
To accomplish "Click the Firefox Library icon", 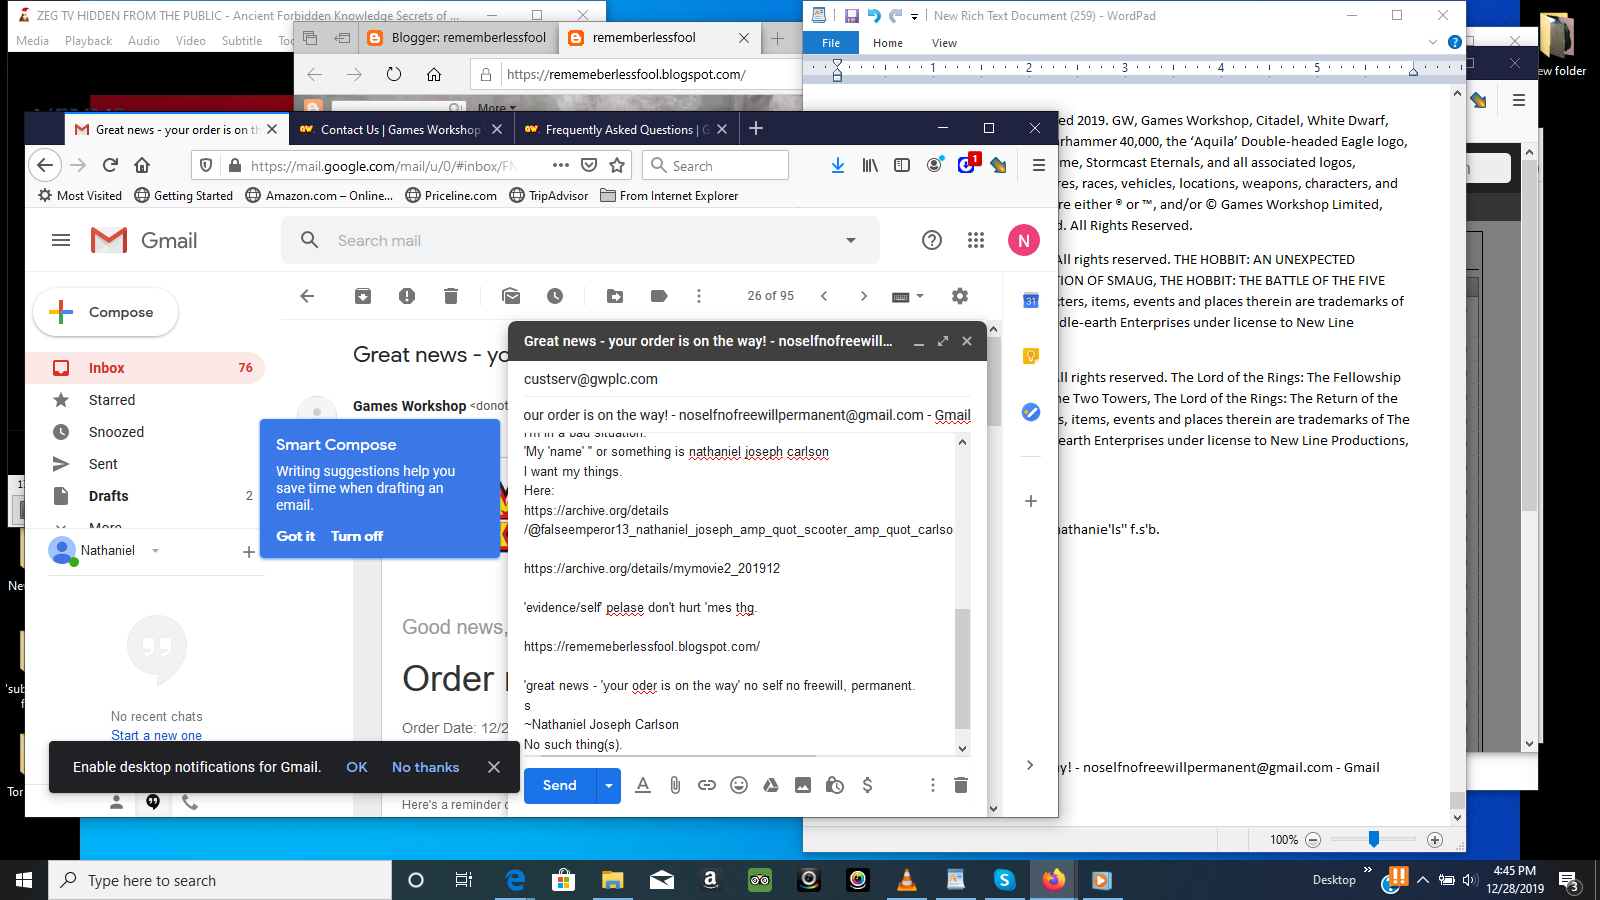I will (870, 165).
